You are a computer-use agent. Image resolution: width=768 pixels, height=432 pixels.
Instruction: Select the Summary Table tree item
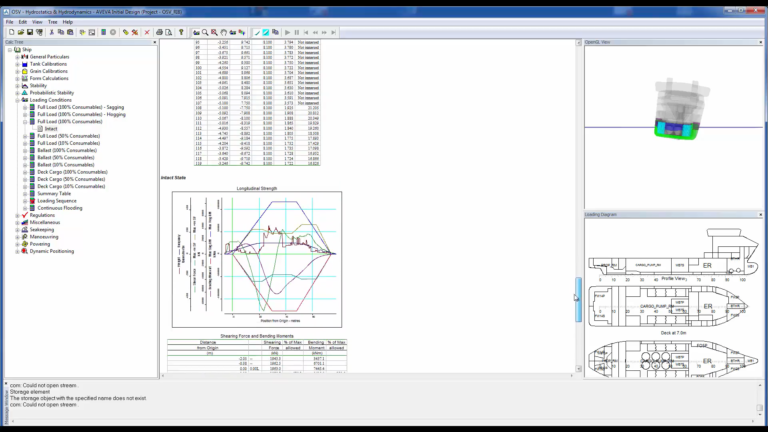point(54,193)
